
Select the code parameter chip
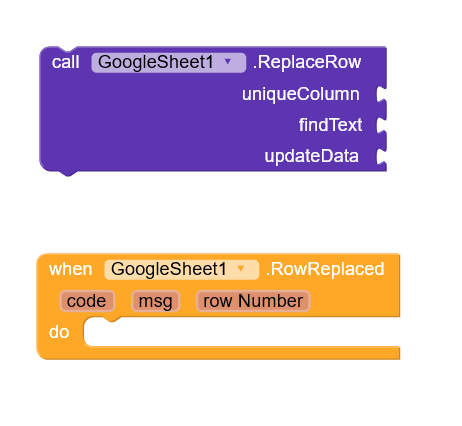[x=87, y=301]
